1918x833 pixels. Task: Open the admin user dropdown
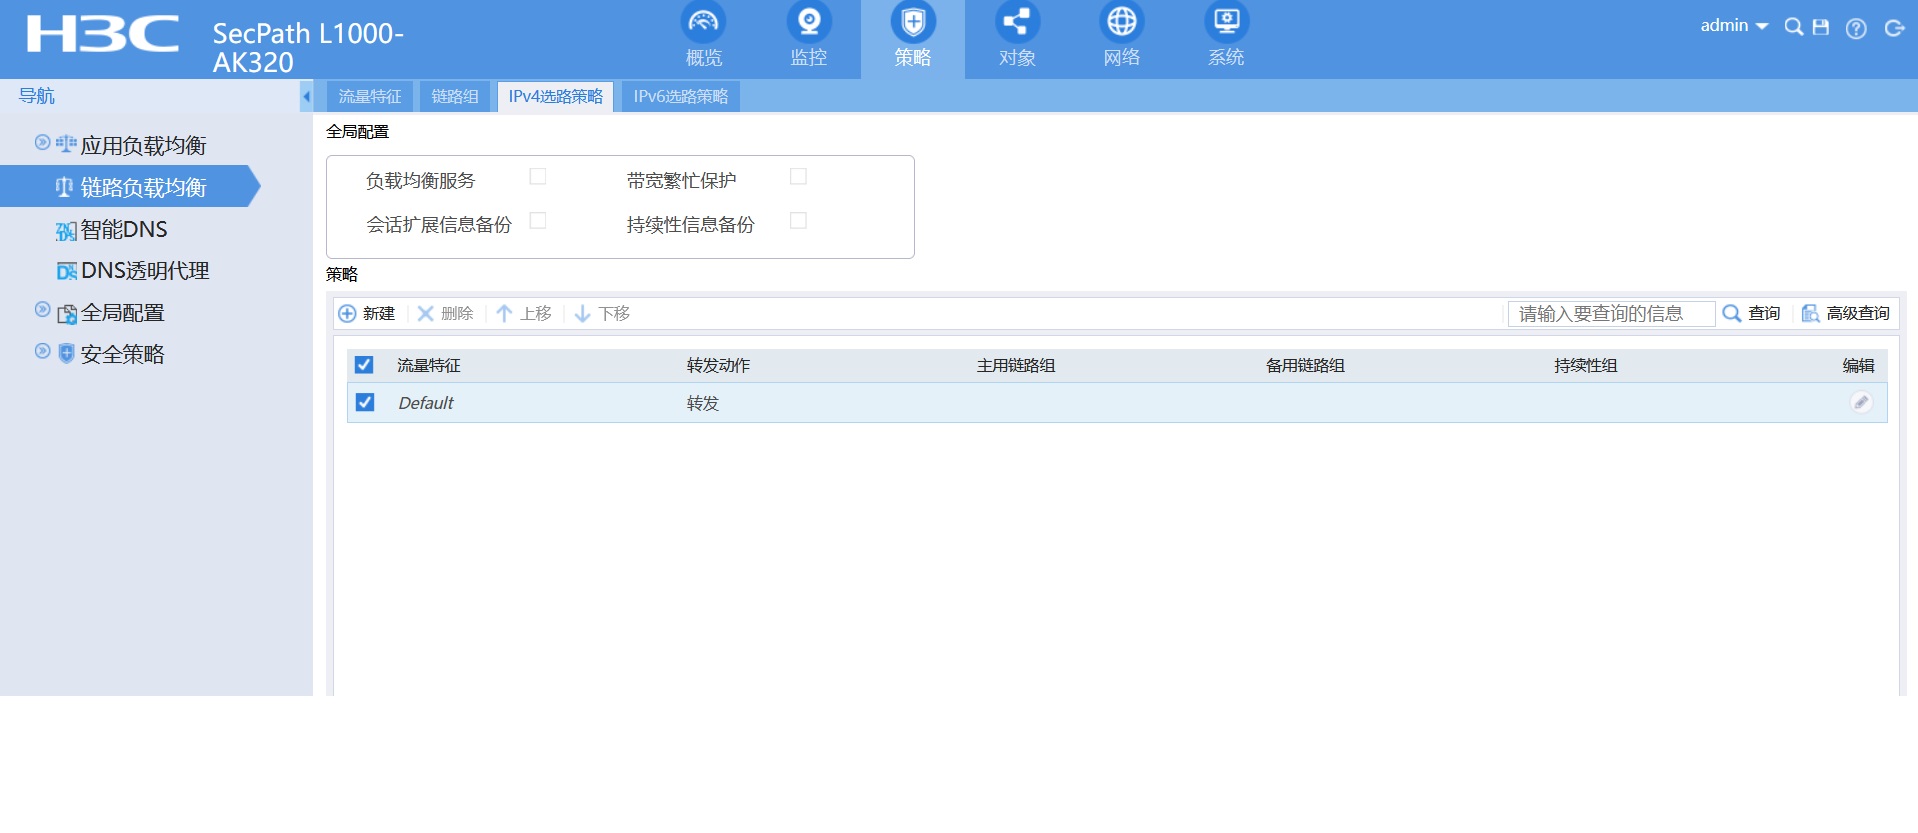[x=1734, y=26]
